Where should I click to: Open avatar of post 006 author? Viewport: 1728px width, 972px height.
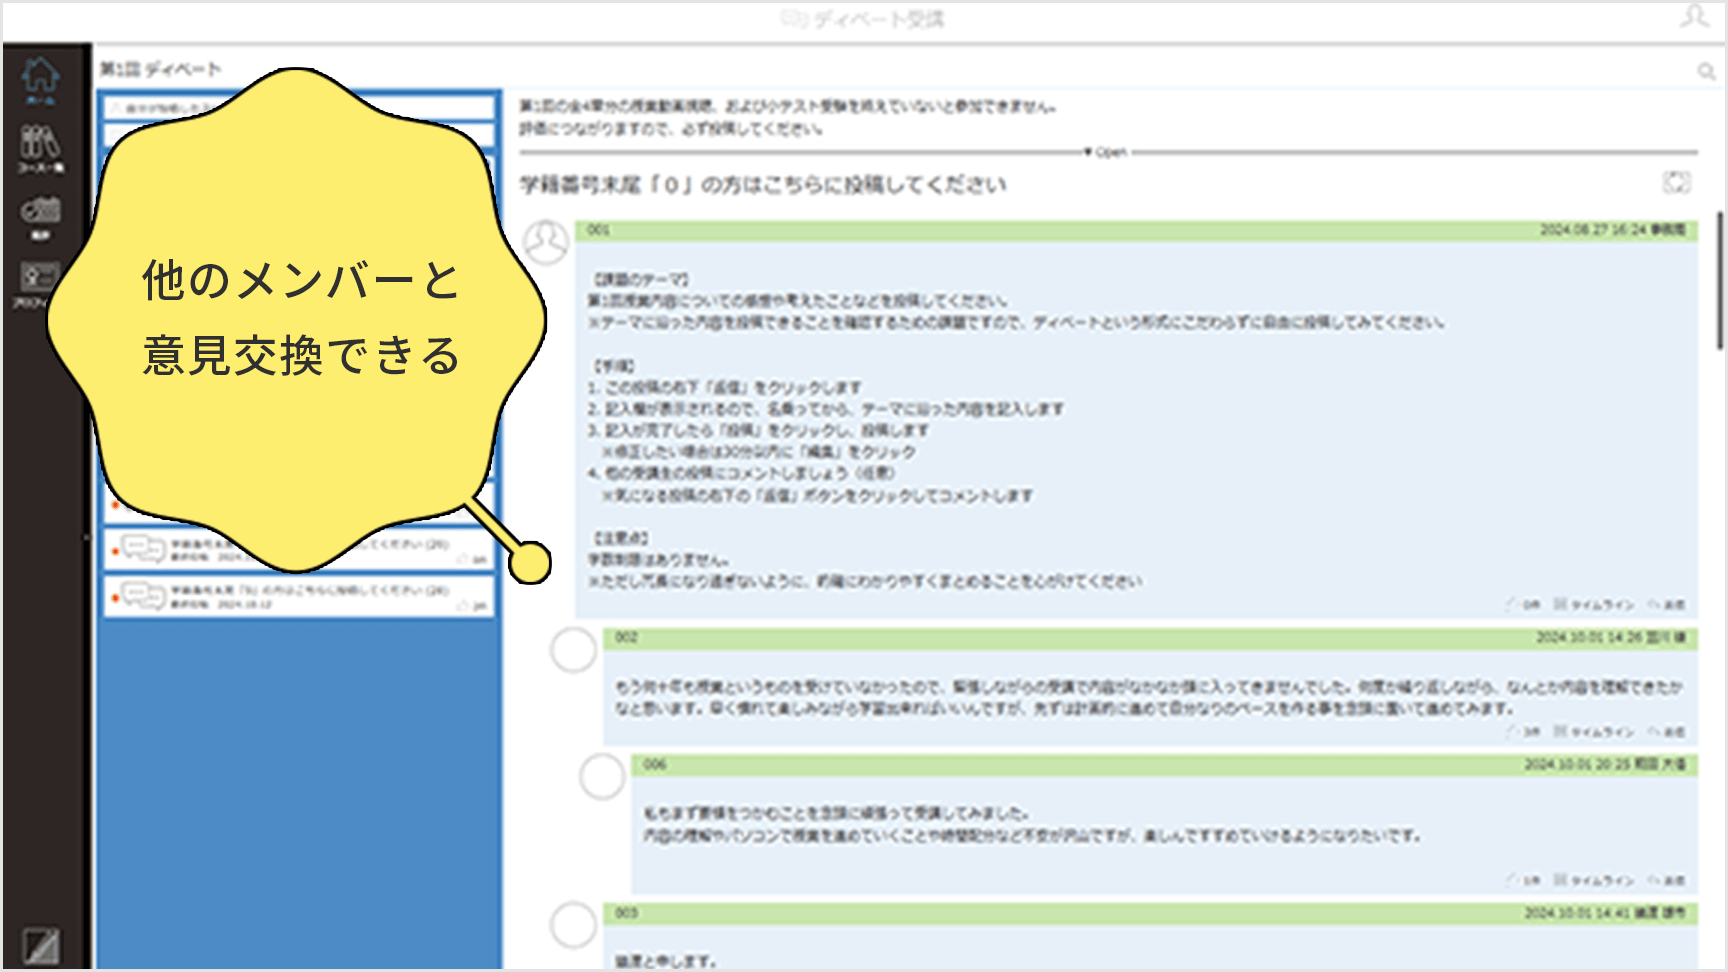coord(602,777)
